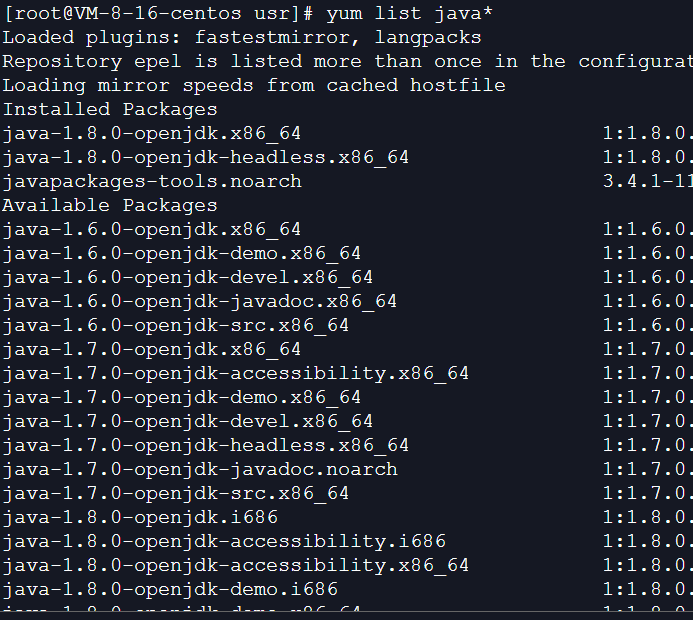Image resolution: width=693 pixels, height=620 pixels.
Task: Click the java-1.8.0-openjdk-demo.i686 entry
Action: (x=170, y=589)
